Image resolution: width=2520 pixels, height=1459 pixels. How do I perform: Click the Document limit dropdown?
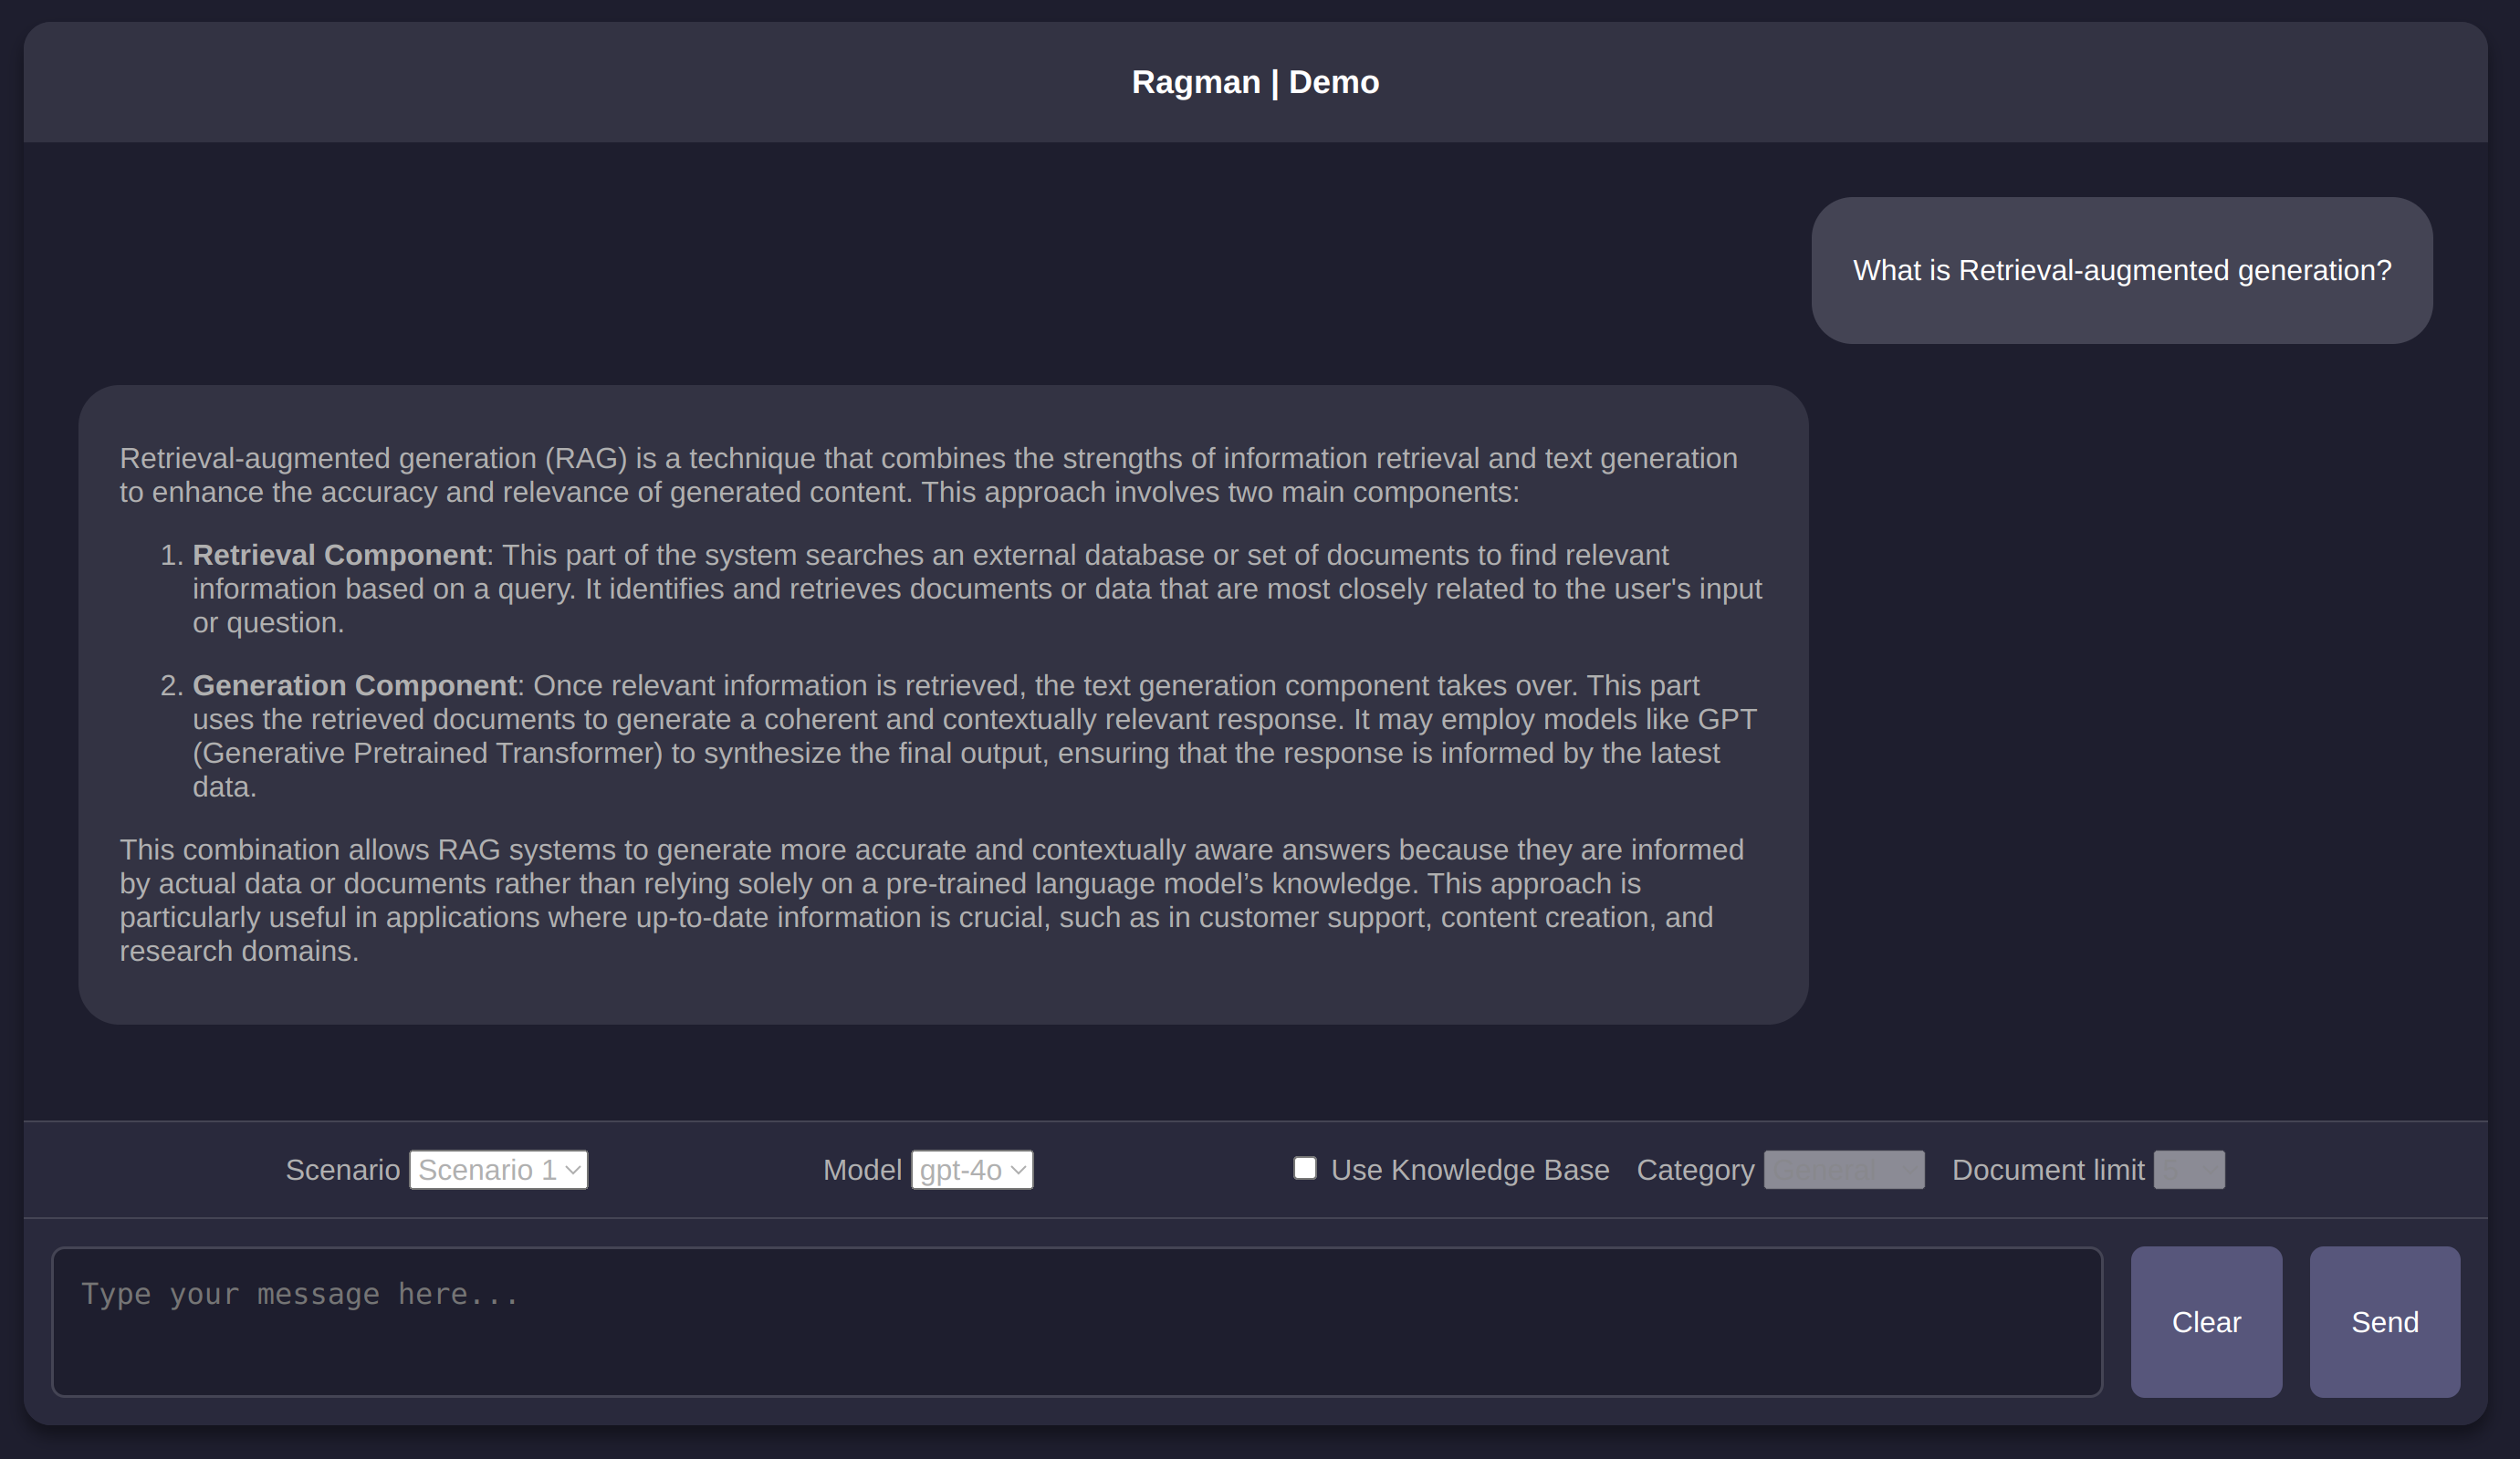(x=2188, y=1169)
